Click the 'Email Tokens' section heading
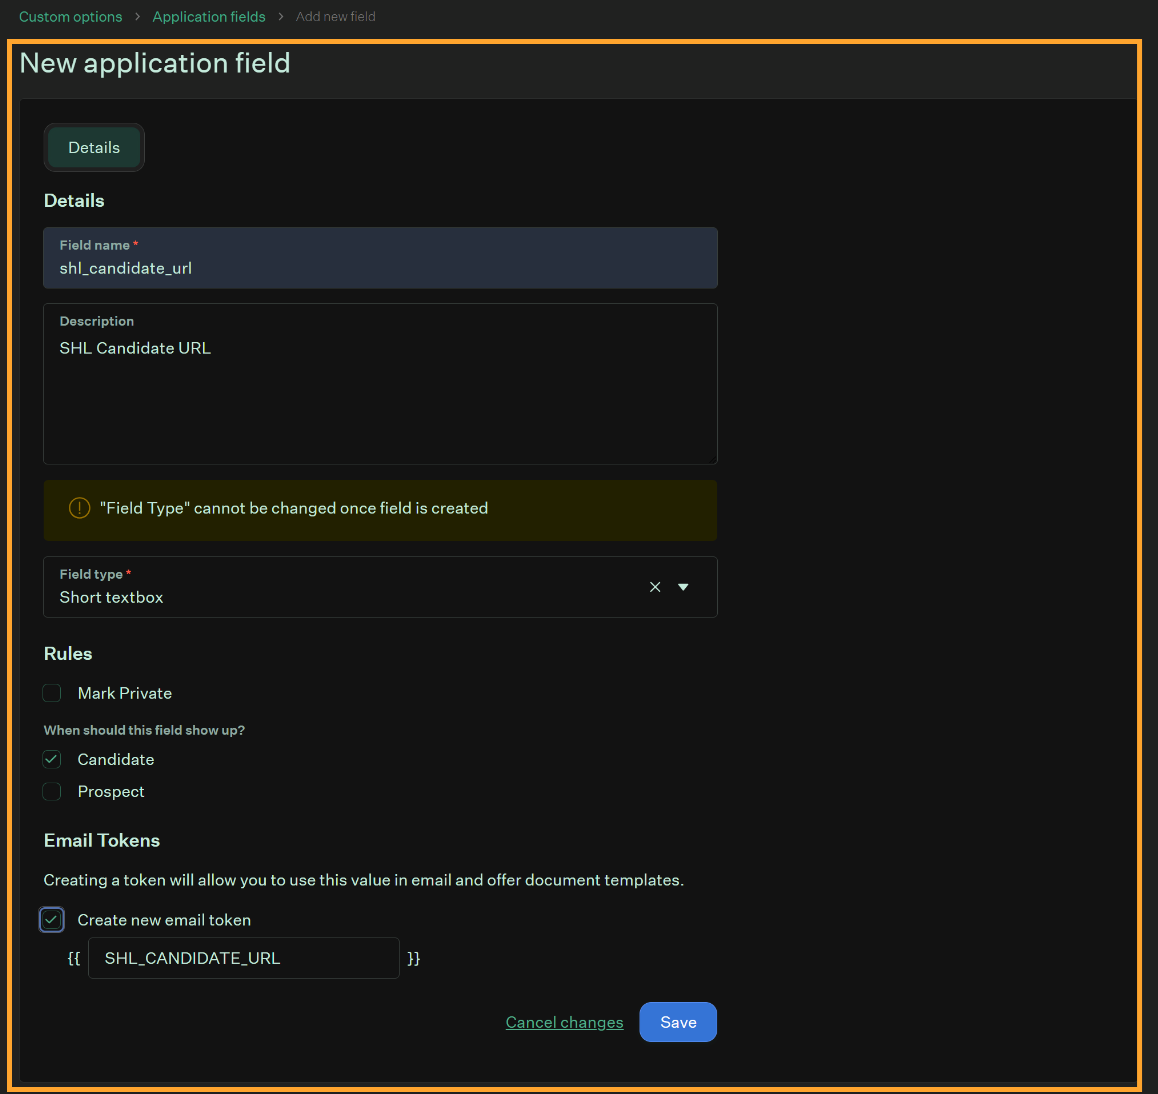Image resolution: width=1158 pixels, height=1094 pixels. click(102, 841)
